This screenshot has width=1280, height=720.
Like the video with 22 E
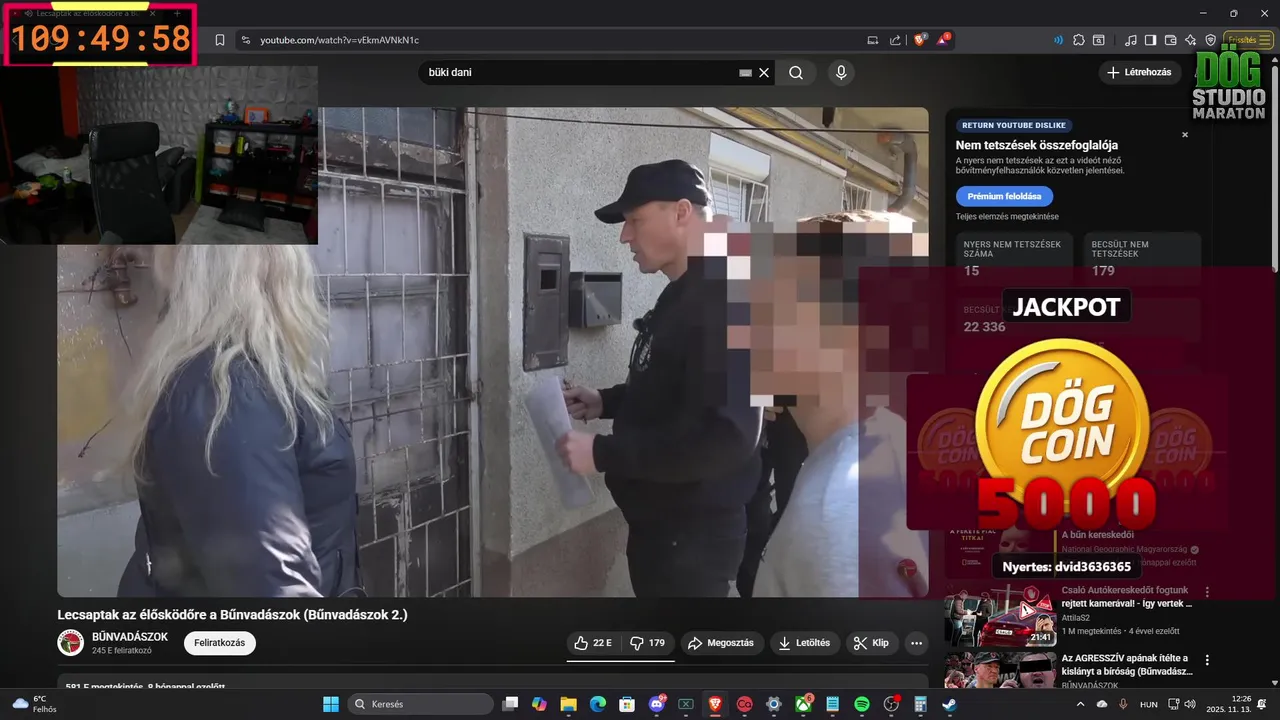tap(593, 643)
